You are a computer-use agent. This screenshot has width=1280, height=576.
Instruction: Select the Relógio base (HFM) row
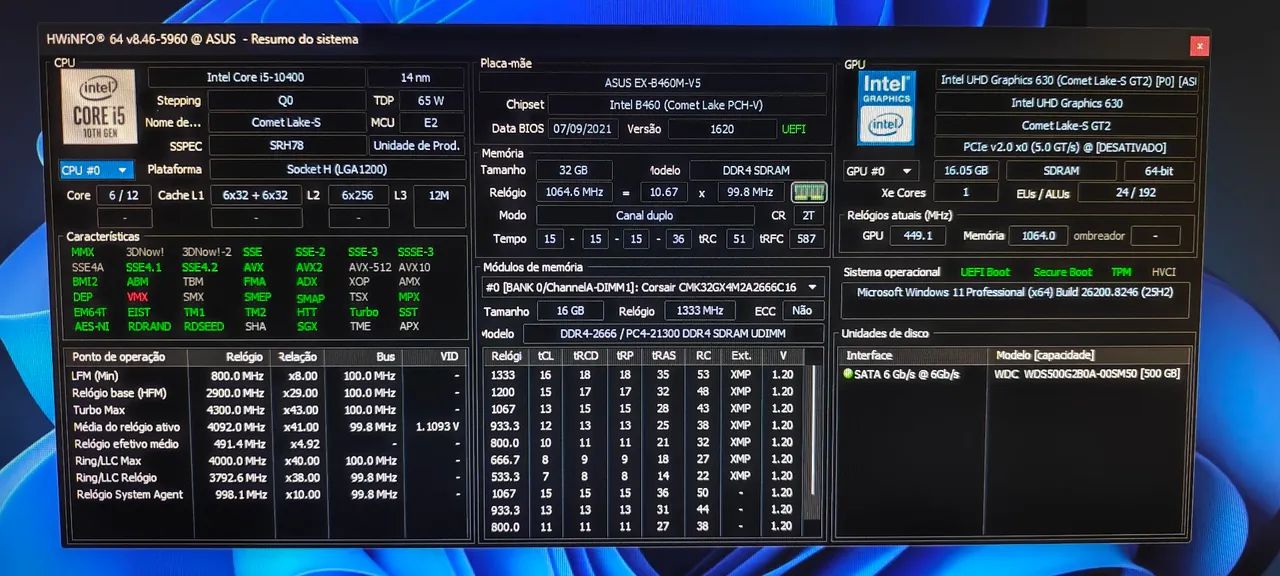(x=267, y=392)
